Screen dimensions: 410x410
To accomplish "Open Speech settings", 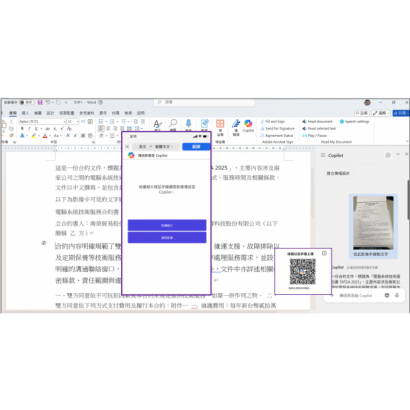I will point(354,122).
